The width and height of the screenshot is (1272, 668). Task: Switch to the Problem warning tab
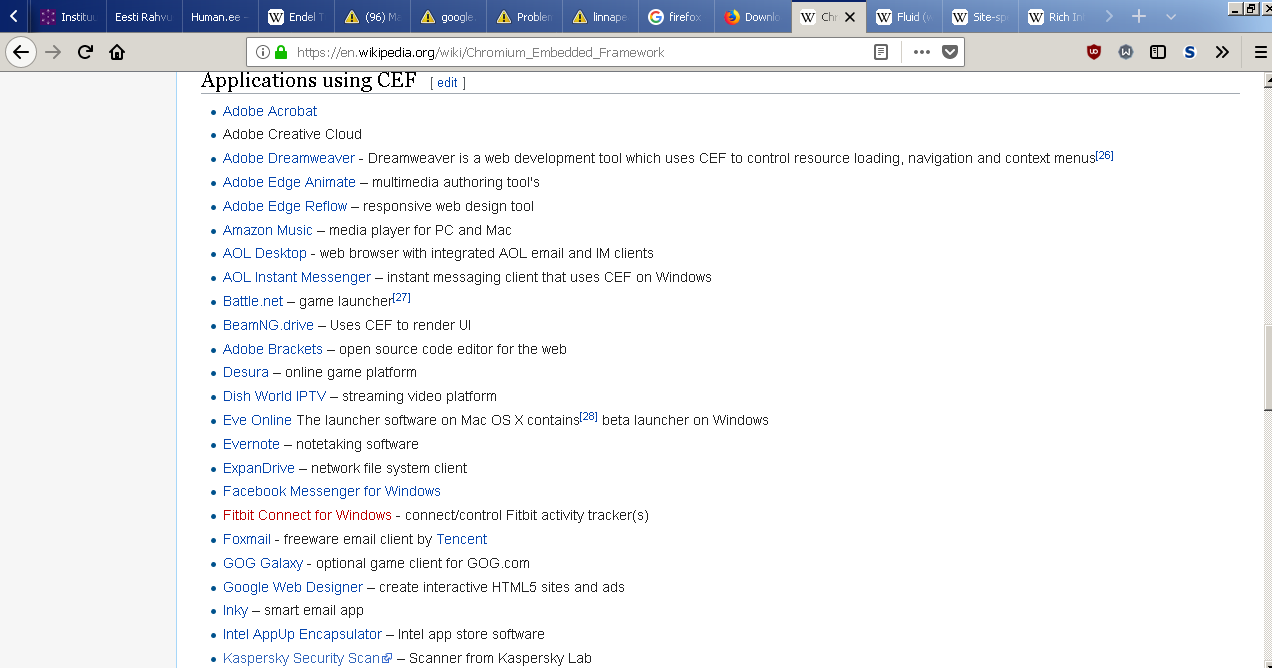524,17
